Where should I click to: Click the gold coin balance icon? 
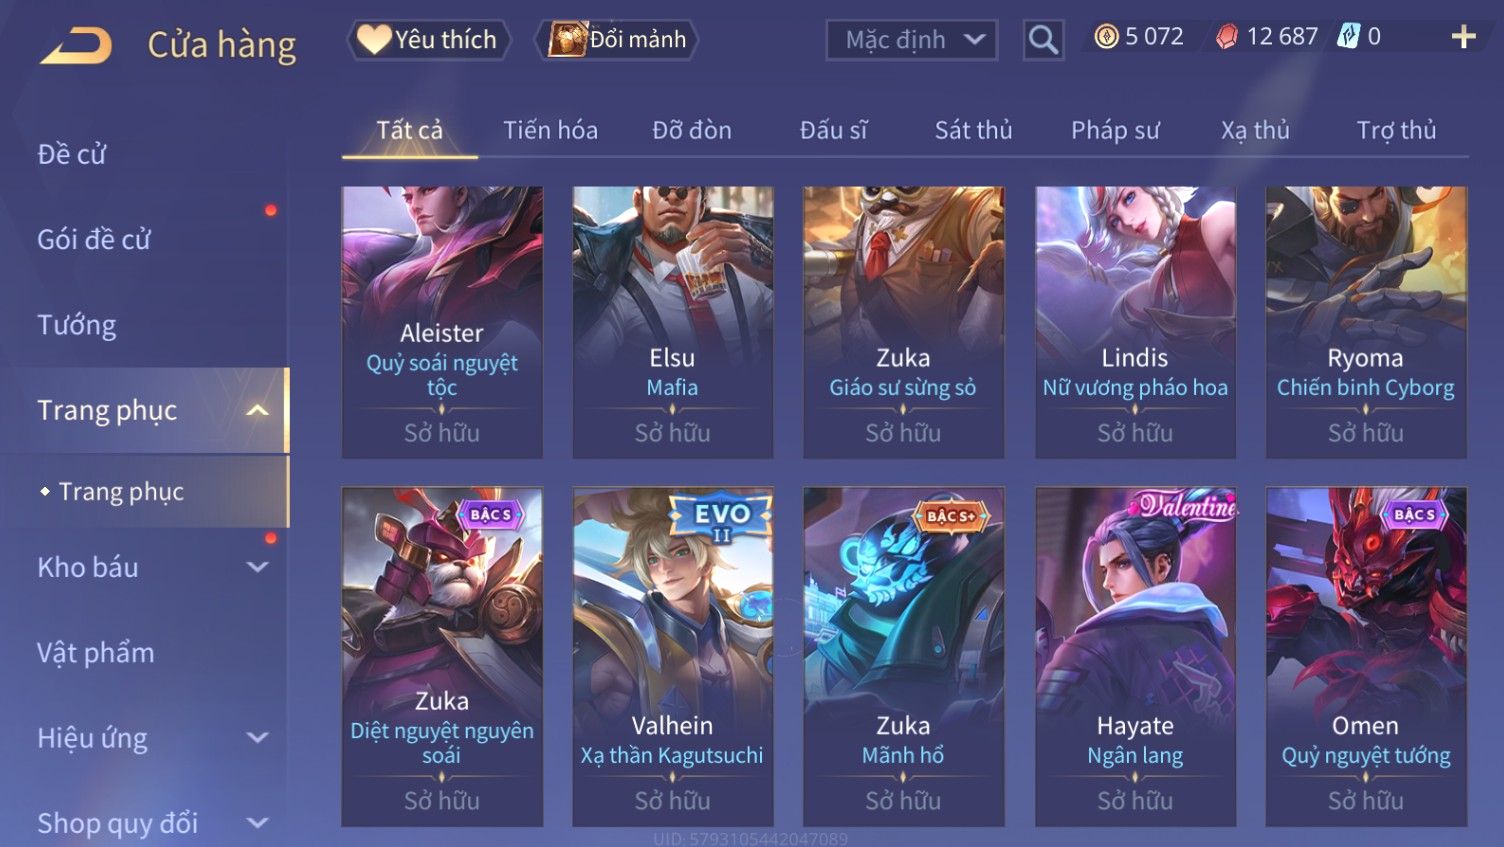coord(1106,37)
